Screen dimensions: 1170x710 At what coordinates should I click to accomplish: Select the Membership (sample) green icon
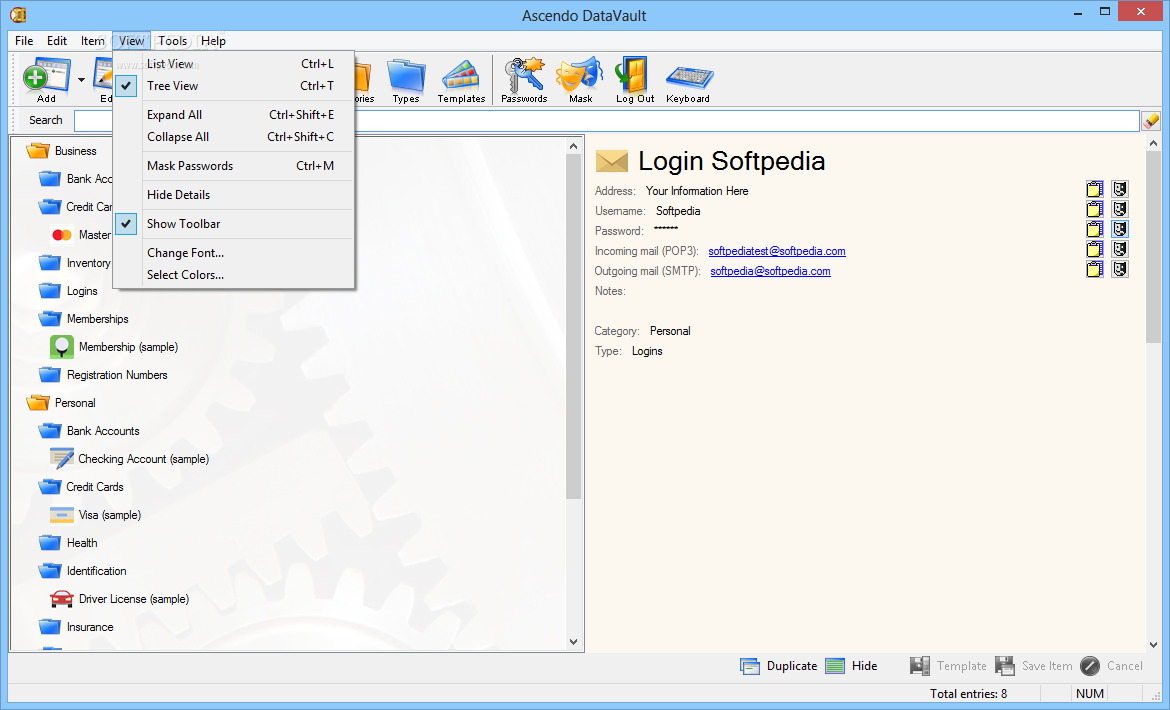click(x=62, y=348)
